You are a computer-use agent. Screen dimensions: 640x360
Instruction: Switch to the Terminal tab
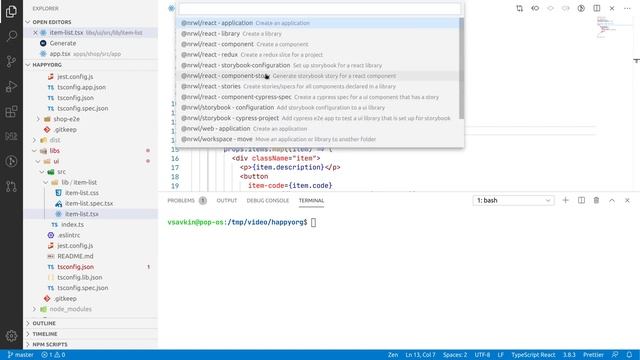click(311, 200)
